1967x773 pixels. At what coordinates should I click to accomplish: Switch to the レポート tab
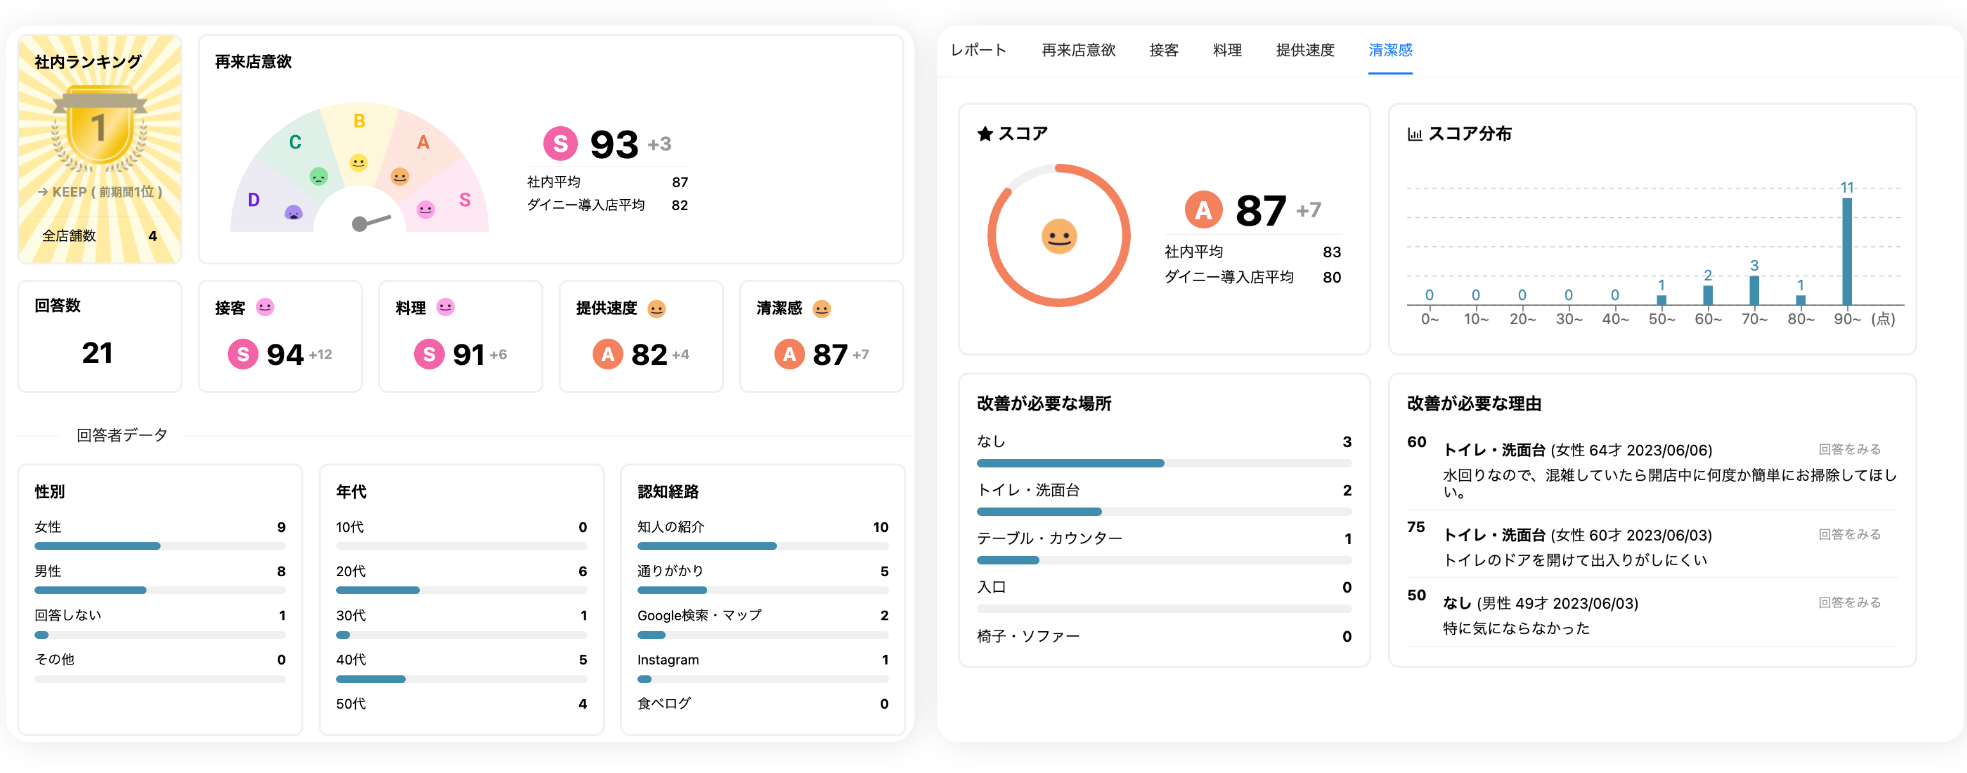[978, 50]
